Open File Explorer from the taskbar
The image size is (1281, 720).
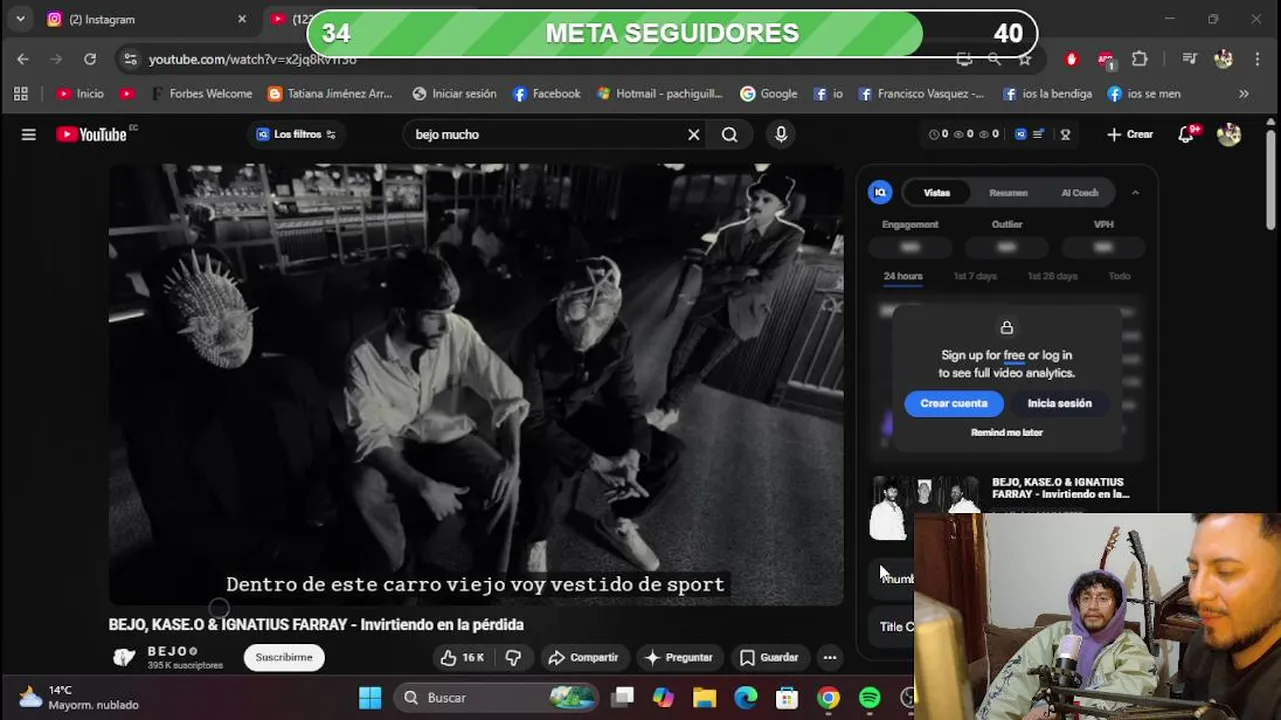click(705, 697)
